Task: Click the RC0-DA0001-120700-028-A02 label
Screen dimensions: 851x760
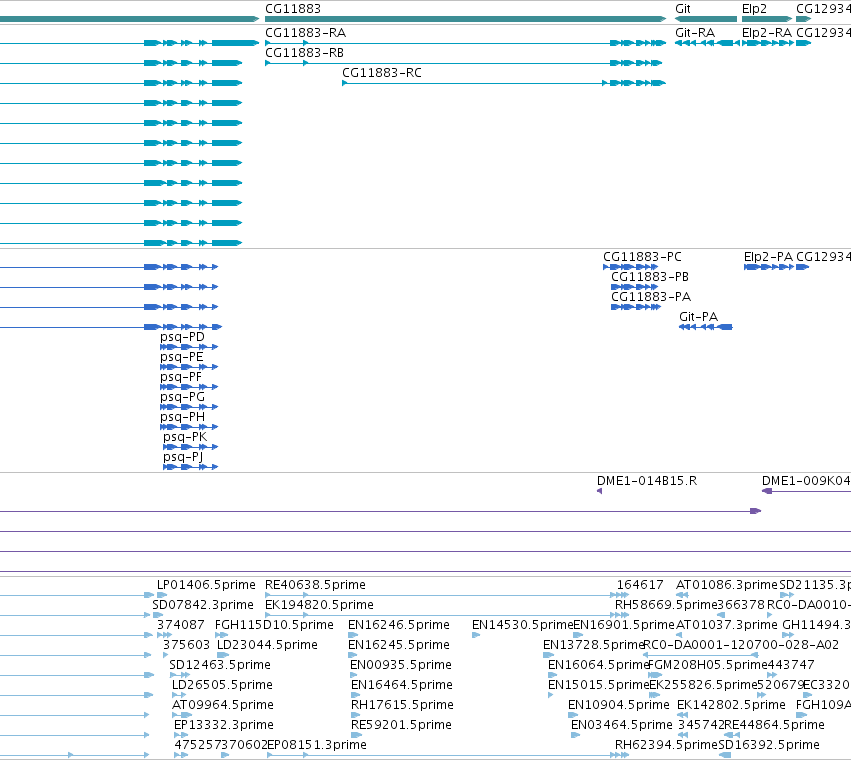Action: (x=741, y=645)
